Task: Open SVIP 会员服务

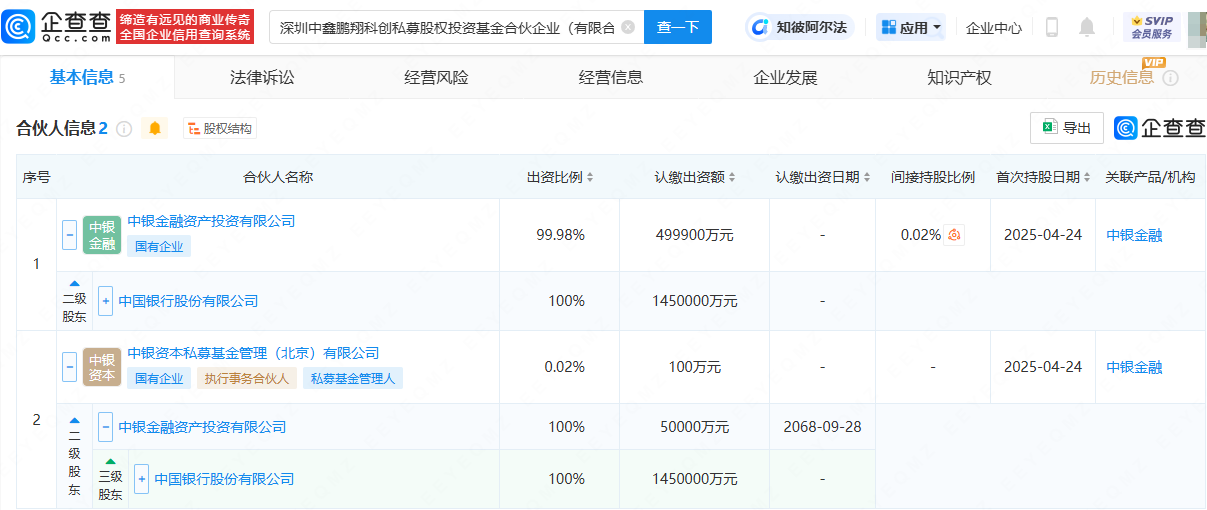Action: (x=1152, y=27)
